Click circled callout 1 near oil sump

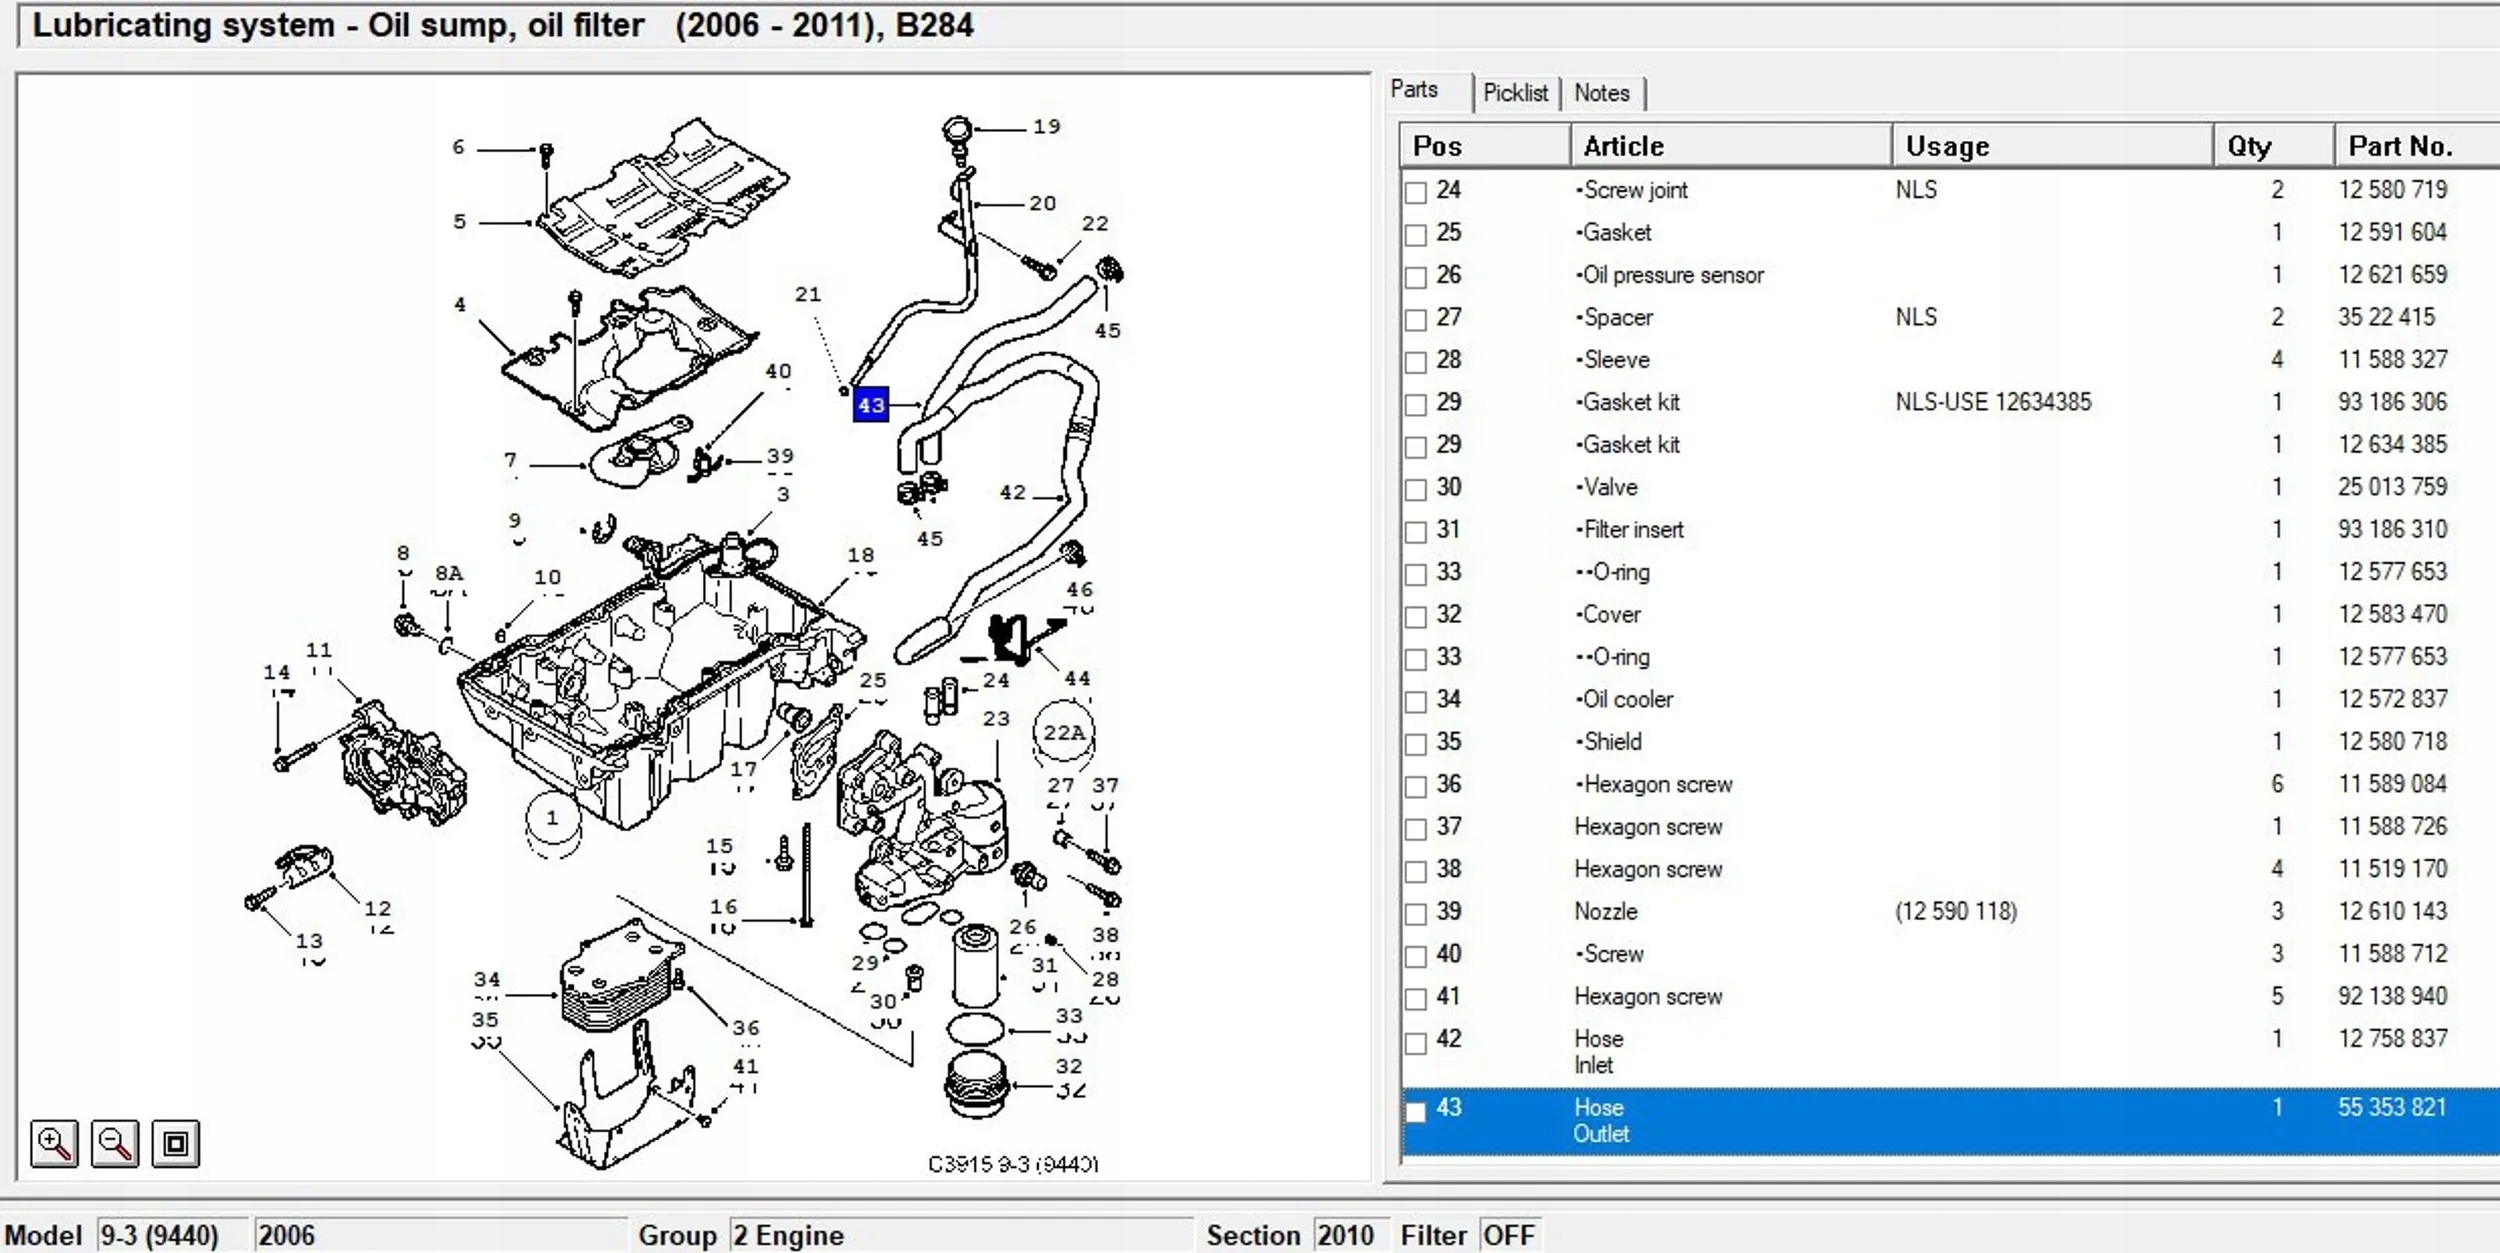[552, 818]
